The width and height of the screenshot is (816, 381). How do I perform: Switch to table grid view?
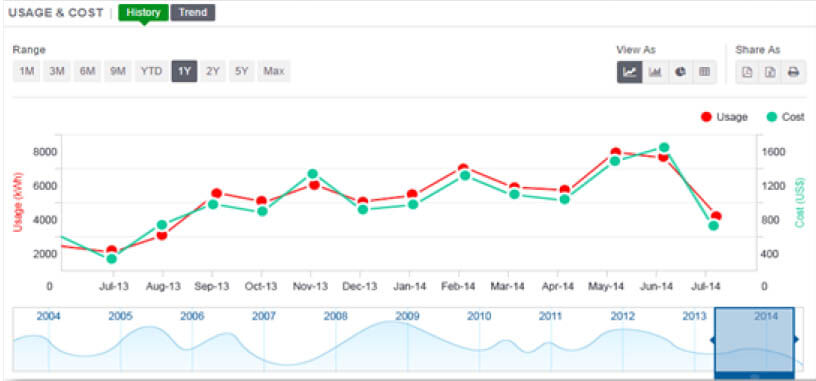click(x=705, y=72)
